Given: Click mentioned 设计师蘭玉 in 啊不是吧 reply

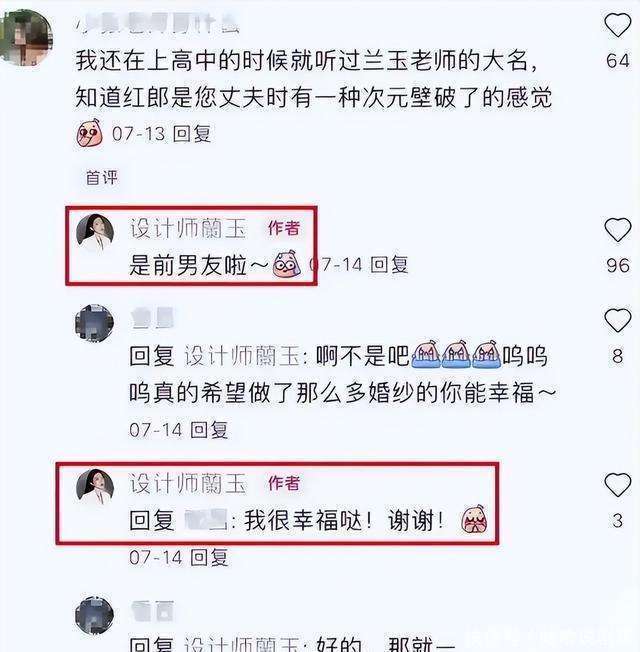Looking at the screenshot, I should [x=242, y=356].
